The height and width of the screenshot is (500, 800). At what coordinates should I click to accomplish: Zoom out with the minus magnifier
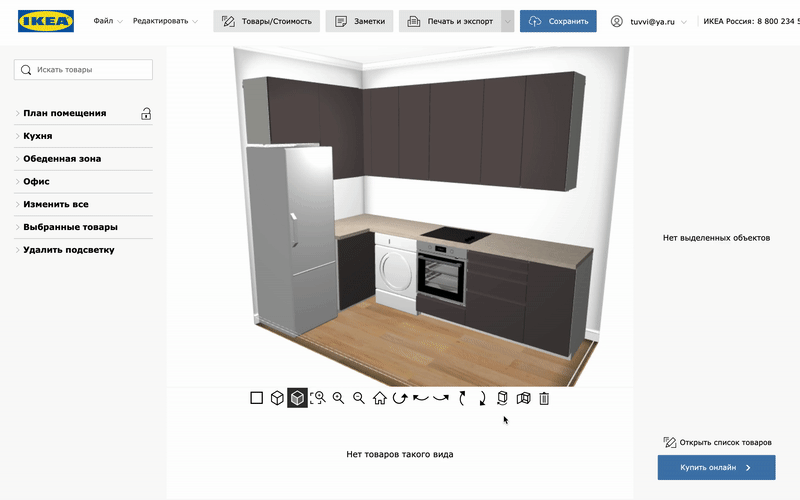click(359, 398)
